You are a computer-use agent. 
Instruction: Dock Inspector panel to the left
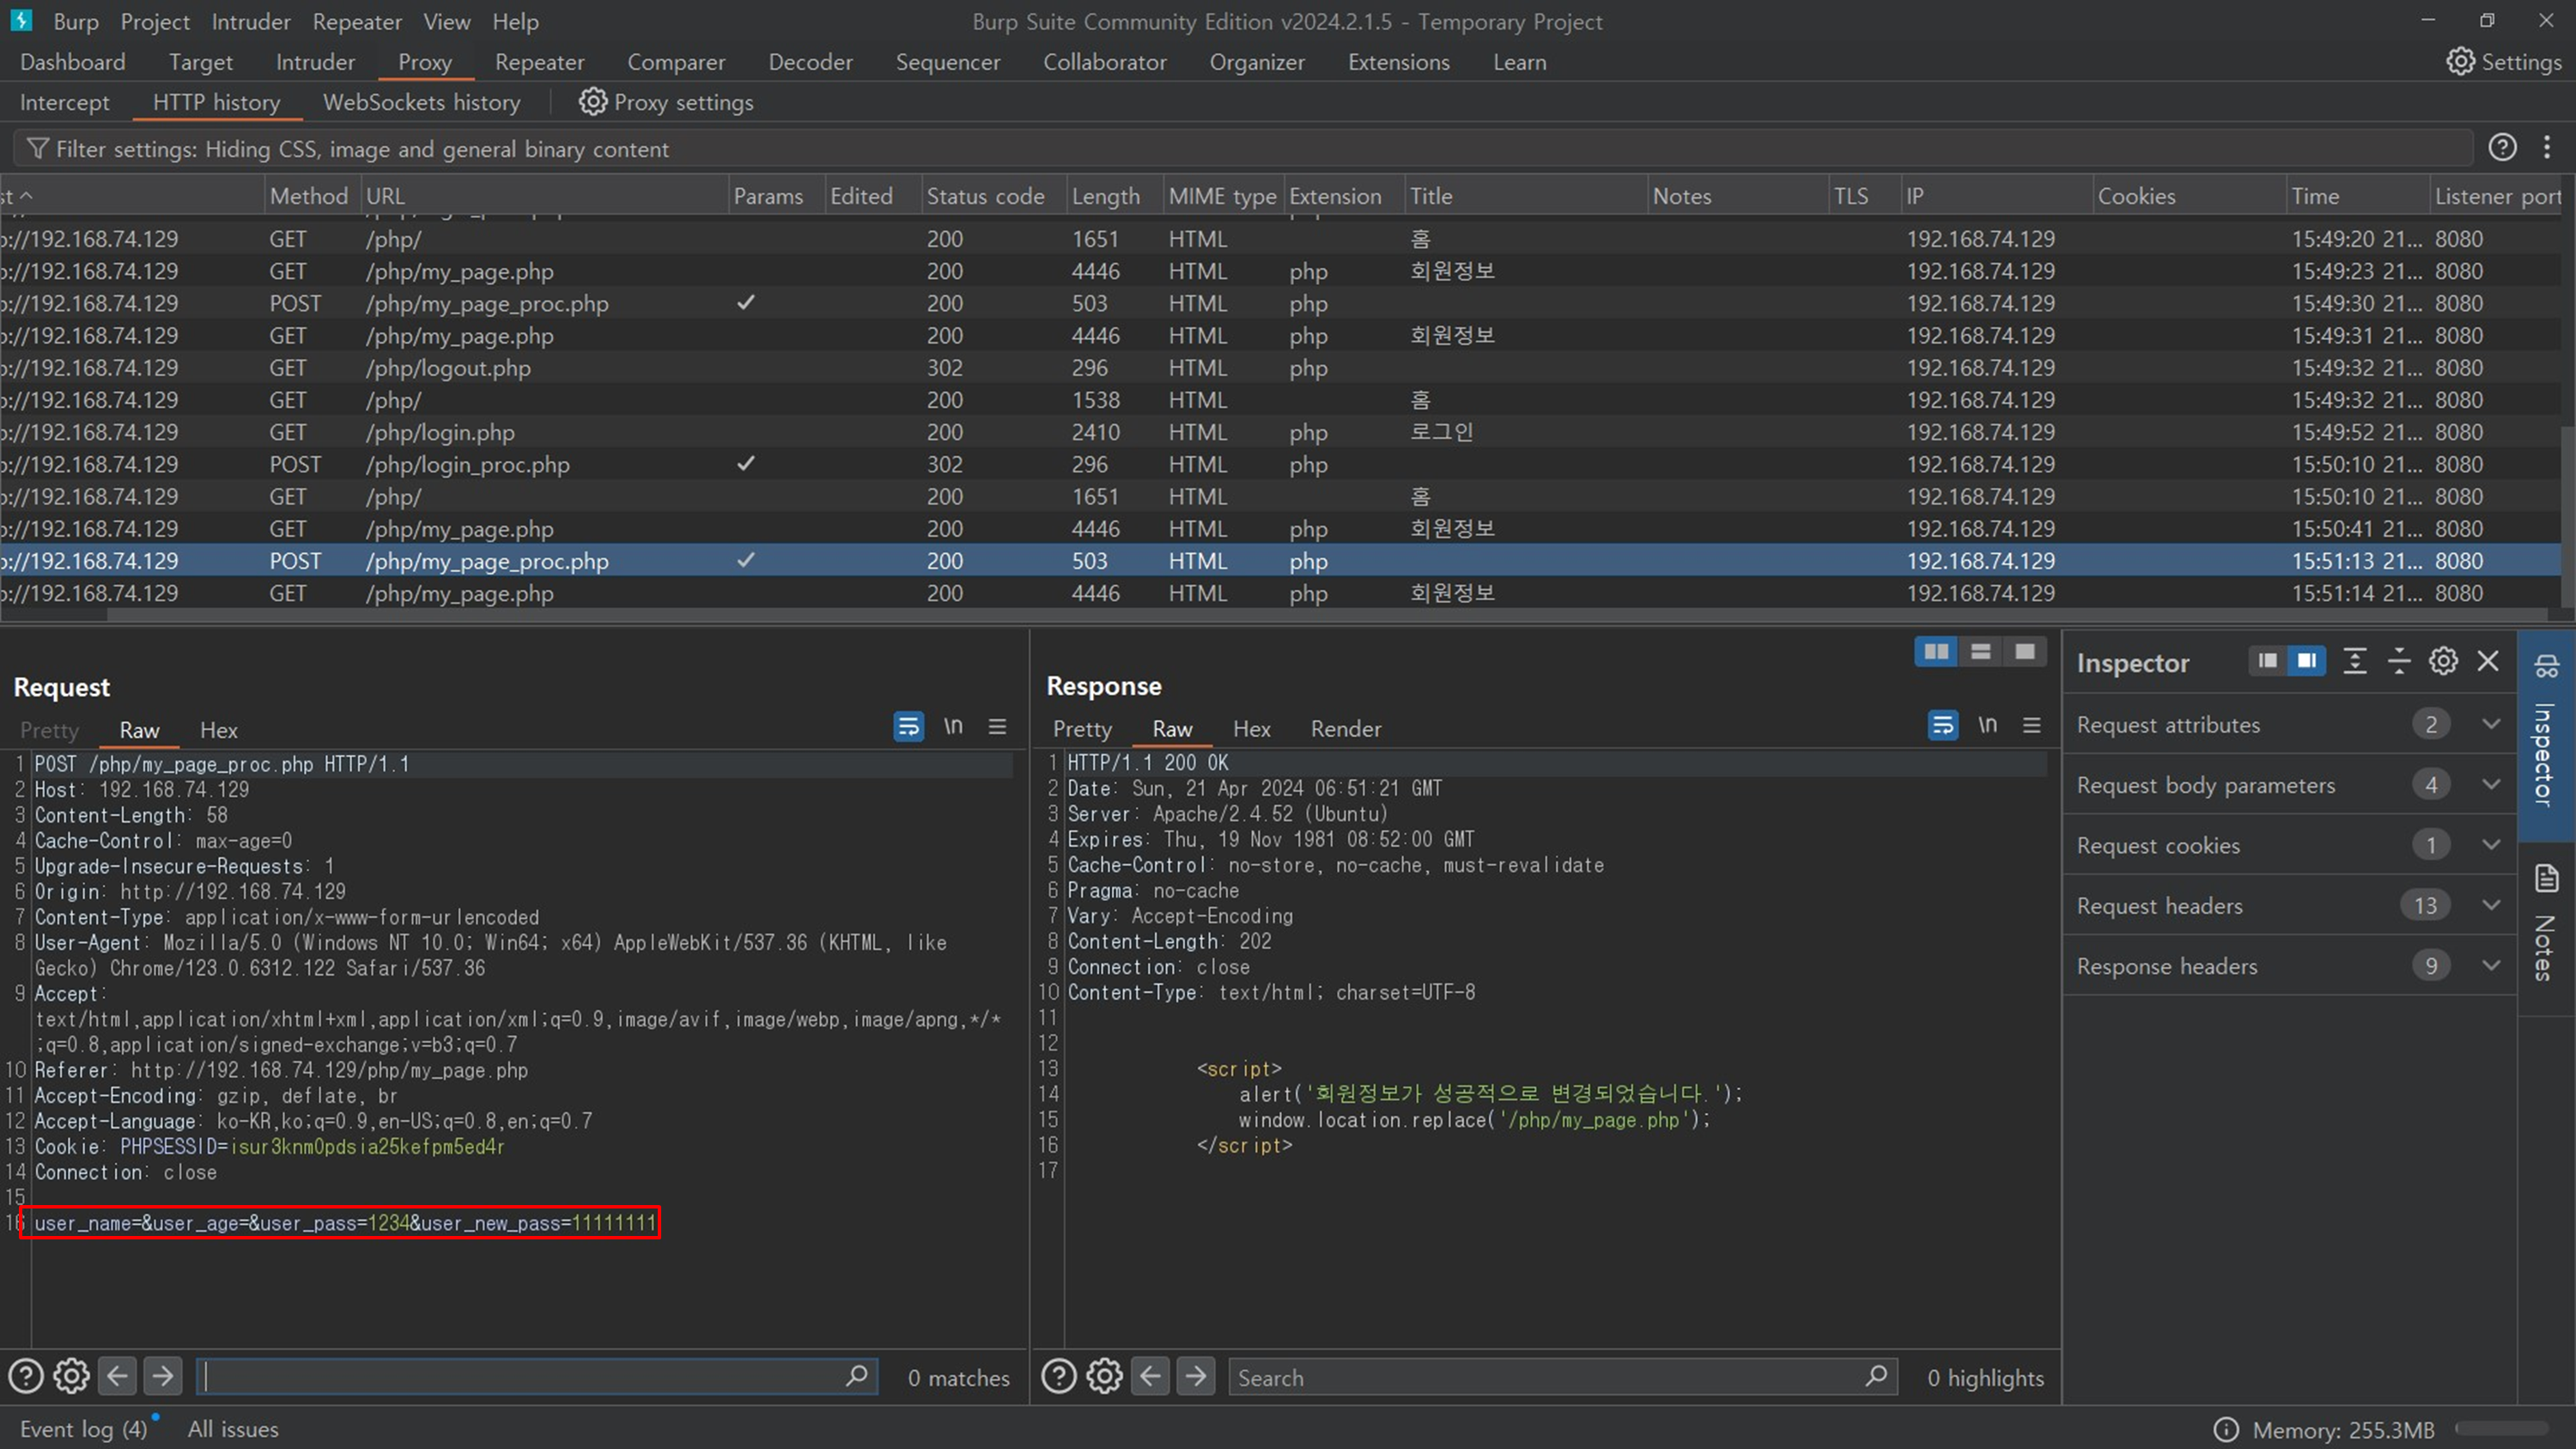[2268, 661]
